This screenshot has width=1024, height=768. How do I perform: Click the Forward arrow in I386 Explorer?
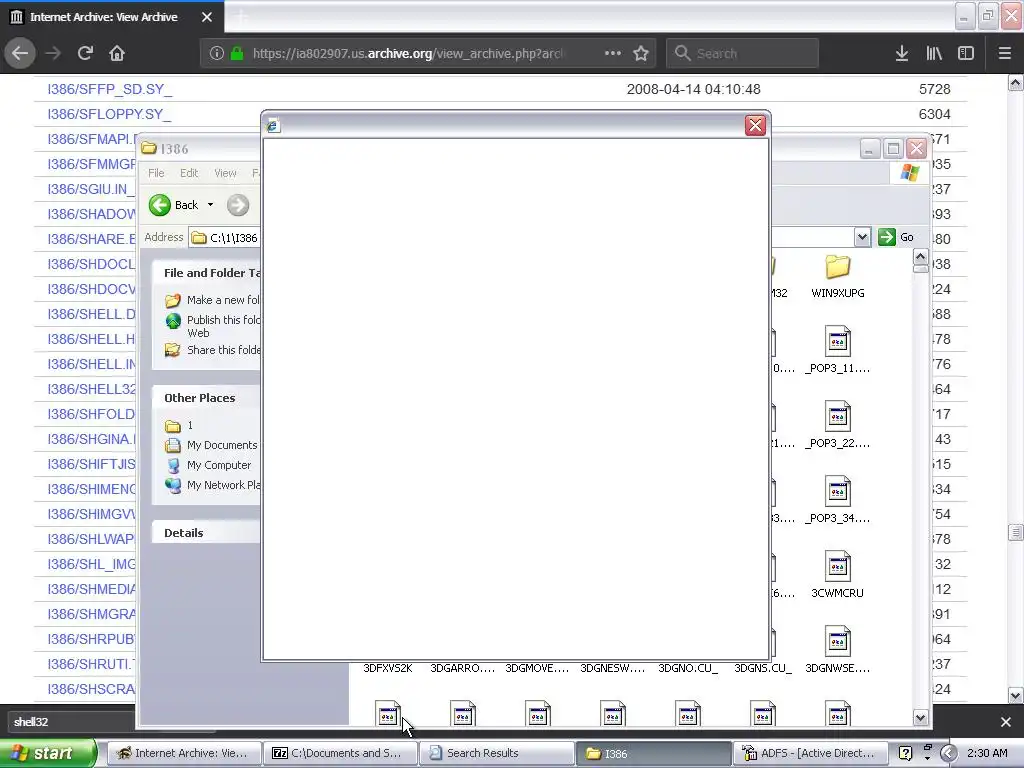[238, 205]
